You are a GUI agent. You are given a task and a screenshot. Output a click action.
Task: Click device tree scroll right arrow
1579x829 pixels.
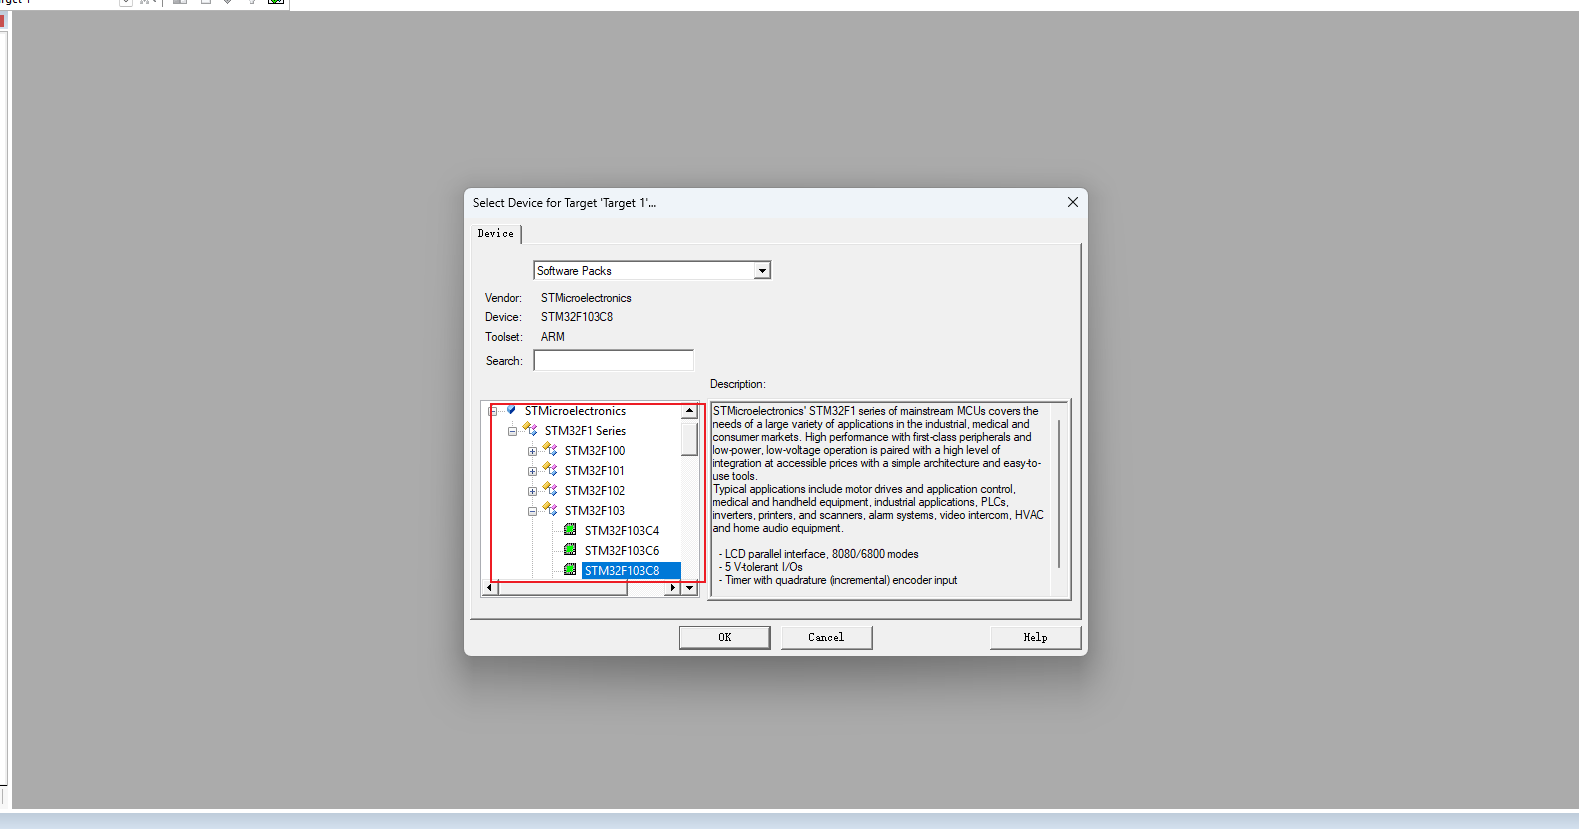tap(673, 588)
